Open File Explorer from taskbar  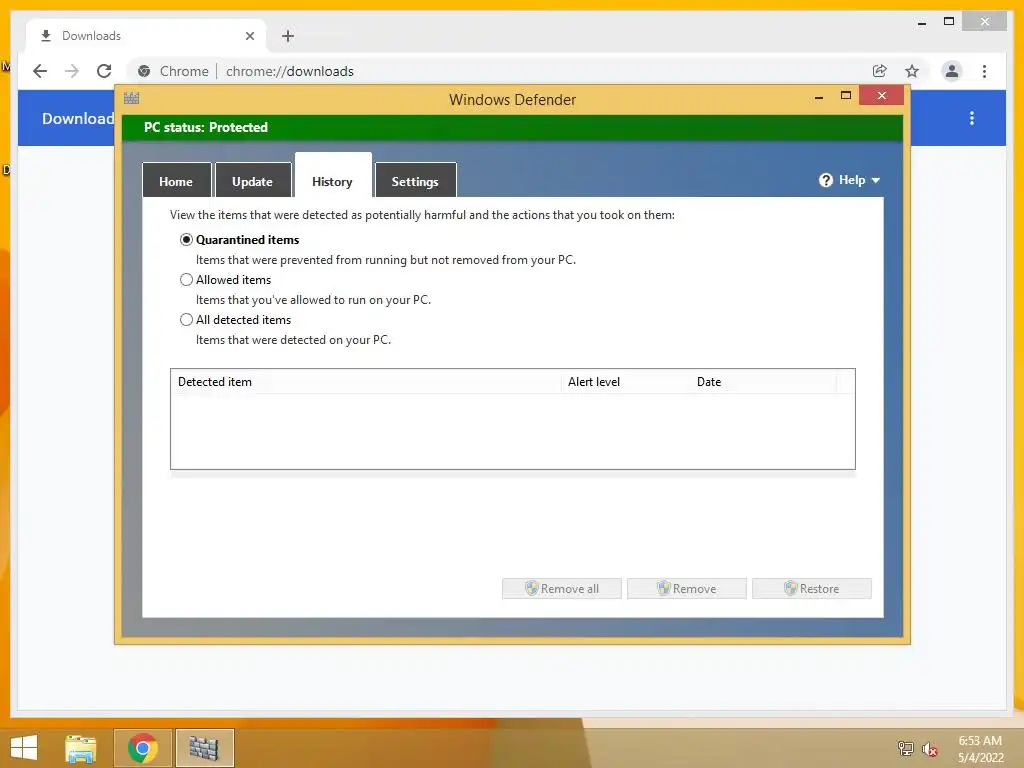[x=81, y=748]
